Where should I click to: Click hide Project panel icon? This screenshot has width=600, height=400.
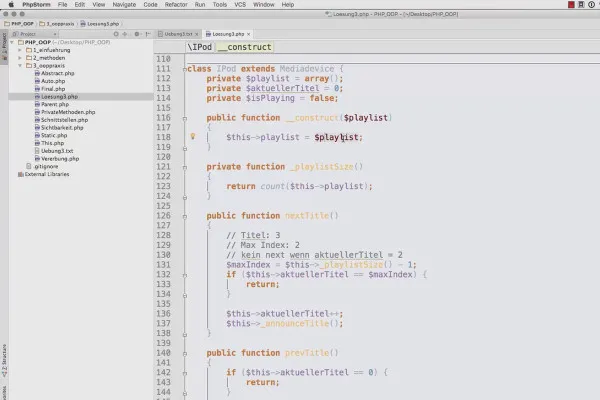pyautogui.click(x=148, y=34)
